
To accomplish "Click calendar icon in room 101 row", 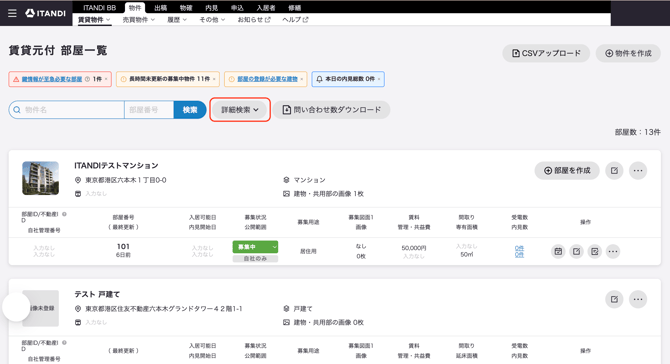I will (x=558, y=251).
